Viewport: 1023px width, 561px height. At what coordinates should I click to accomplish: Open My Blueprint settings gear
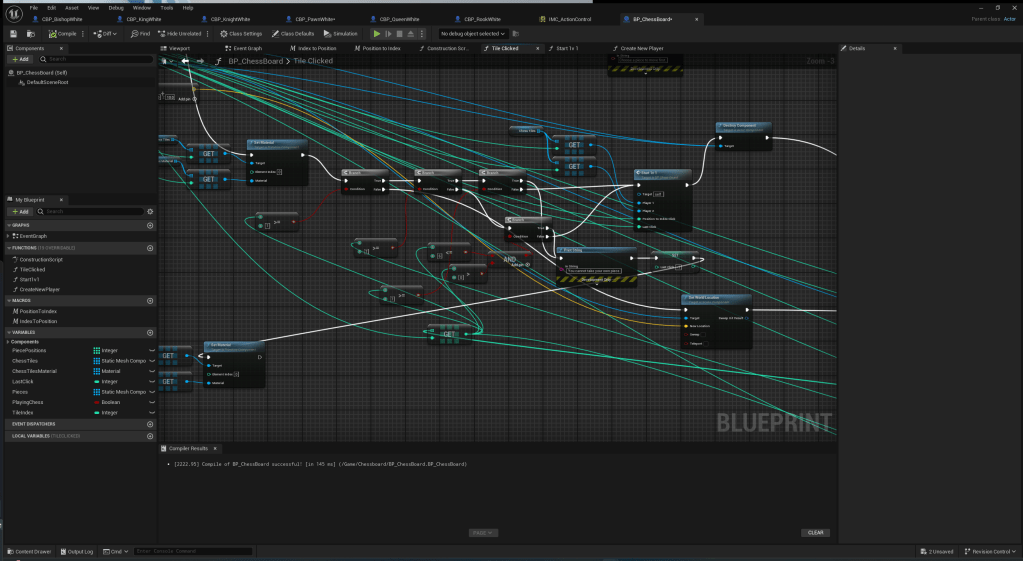coord(150,211)
